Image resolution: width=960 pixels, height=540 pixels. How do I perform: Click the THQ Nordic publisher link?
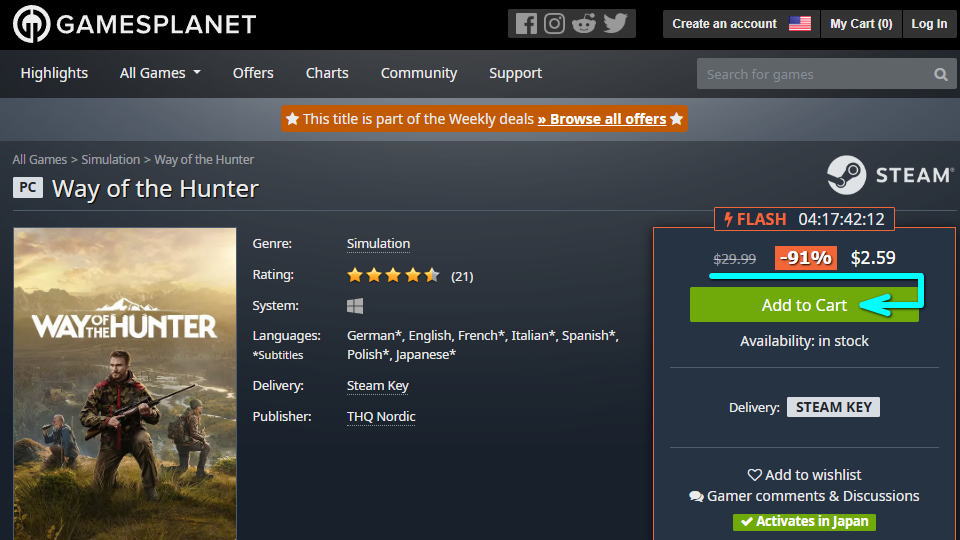381,417
